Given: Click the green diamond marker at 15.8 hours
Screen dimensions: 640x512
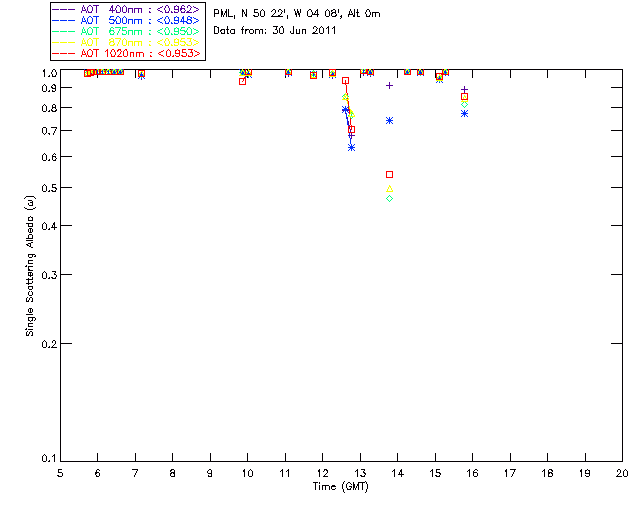Looking at the screenshot, I should point(464,105).
